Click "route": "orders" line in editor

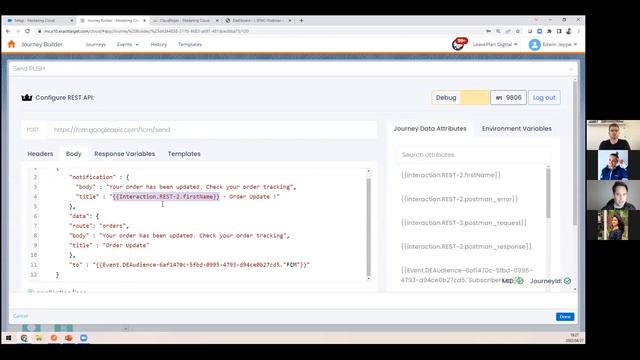pos(99,226)
